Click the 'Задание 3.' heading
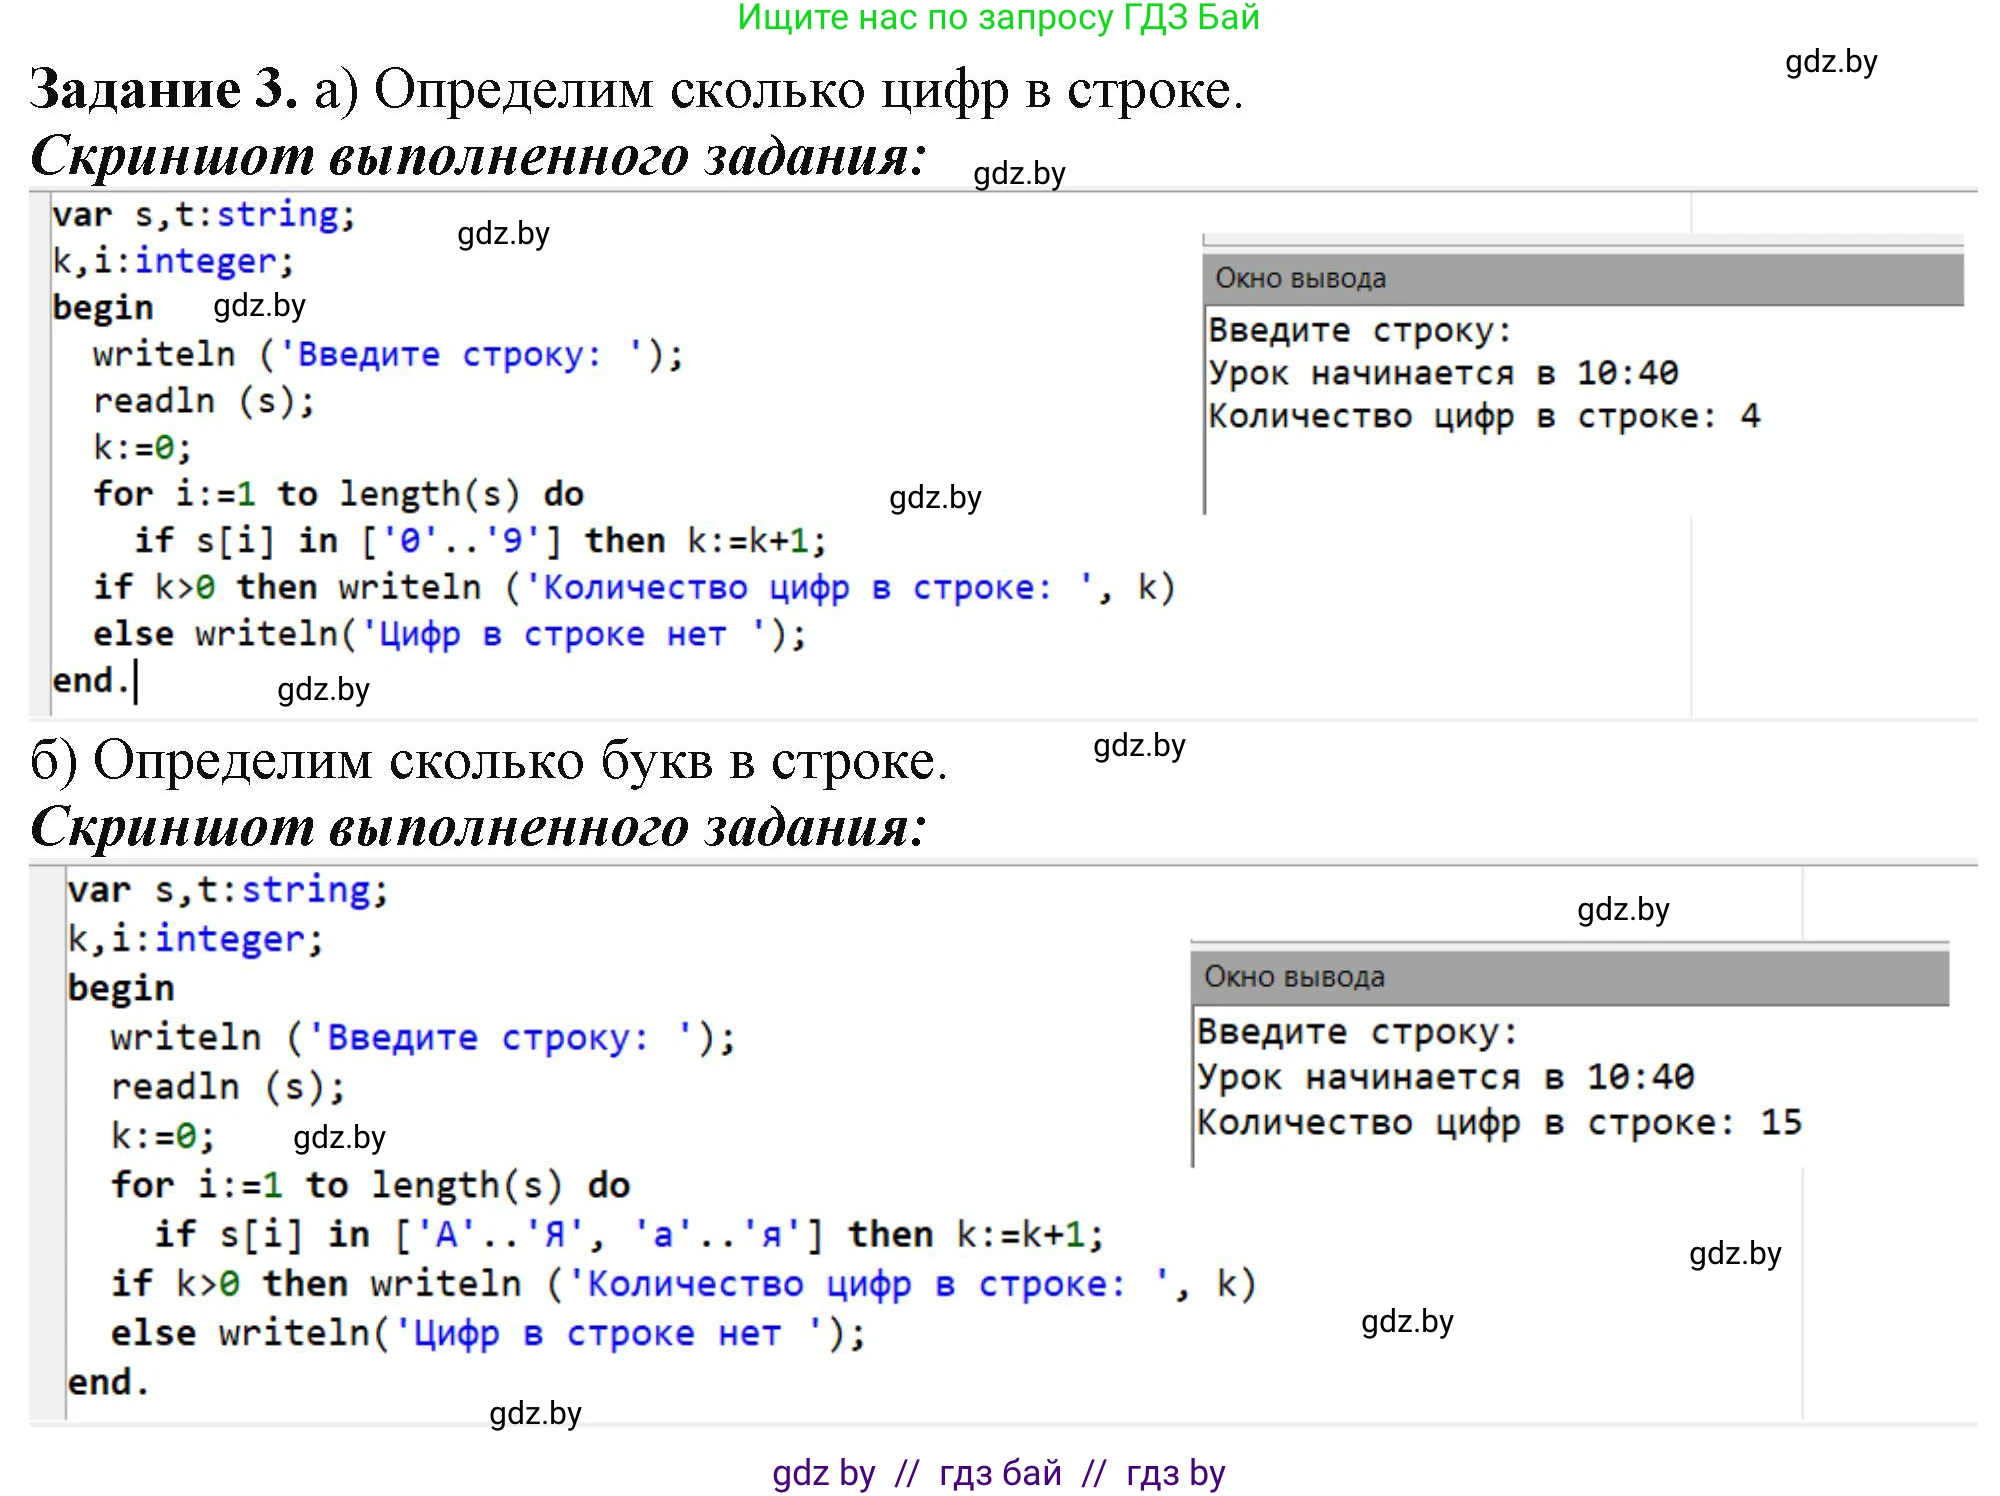The width and height of the screenshot is (2000, 1496). coord(150,95)
